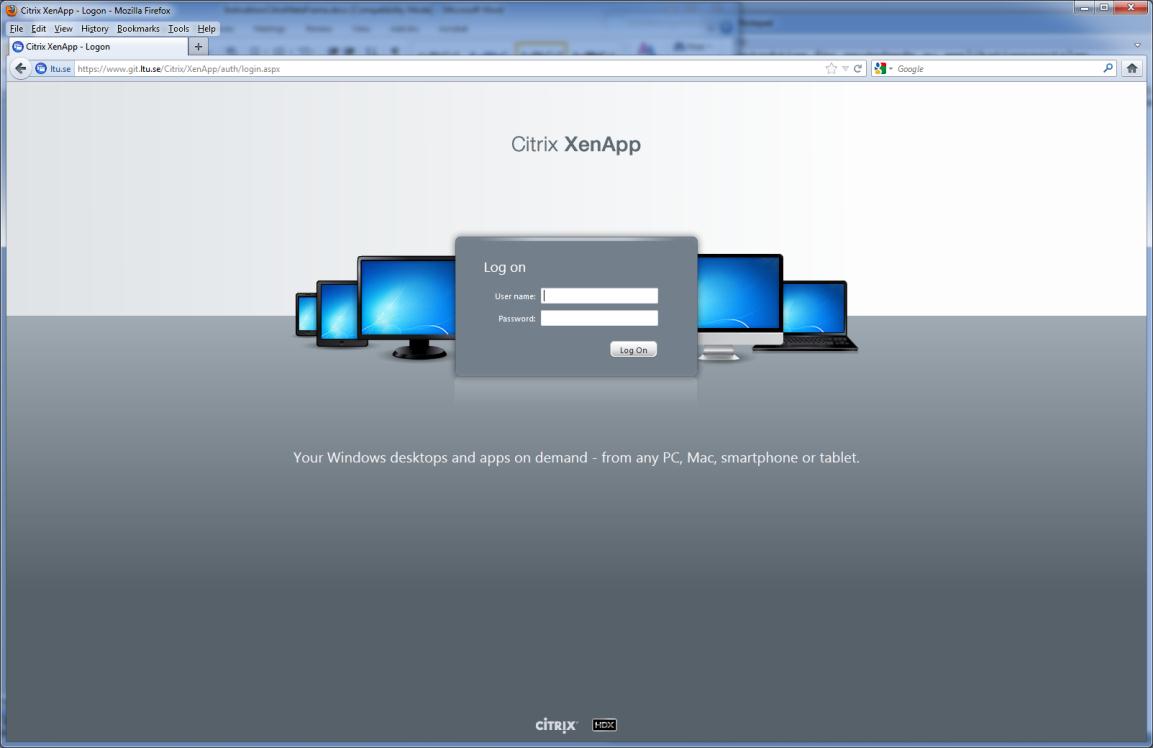
Task: Click the Citrix logo in the footer
Action: (x=556, y=725)
